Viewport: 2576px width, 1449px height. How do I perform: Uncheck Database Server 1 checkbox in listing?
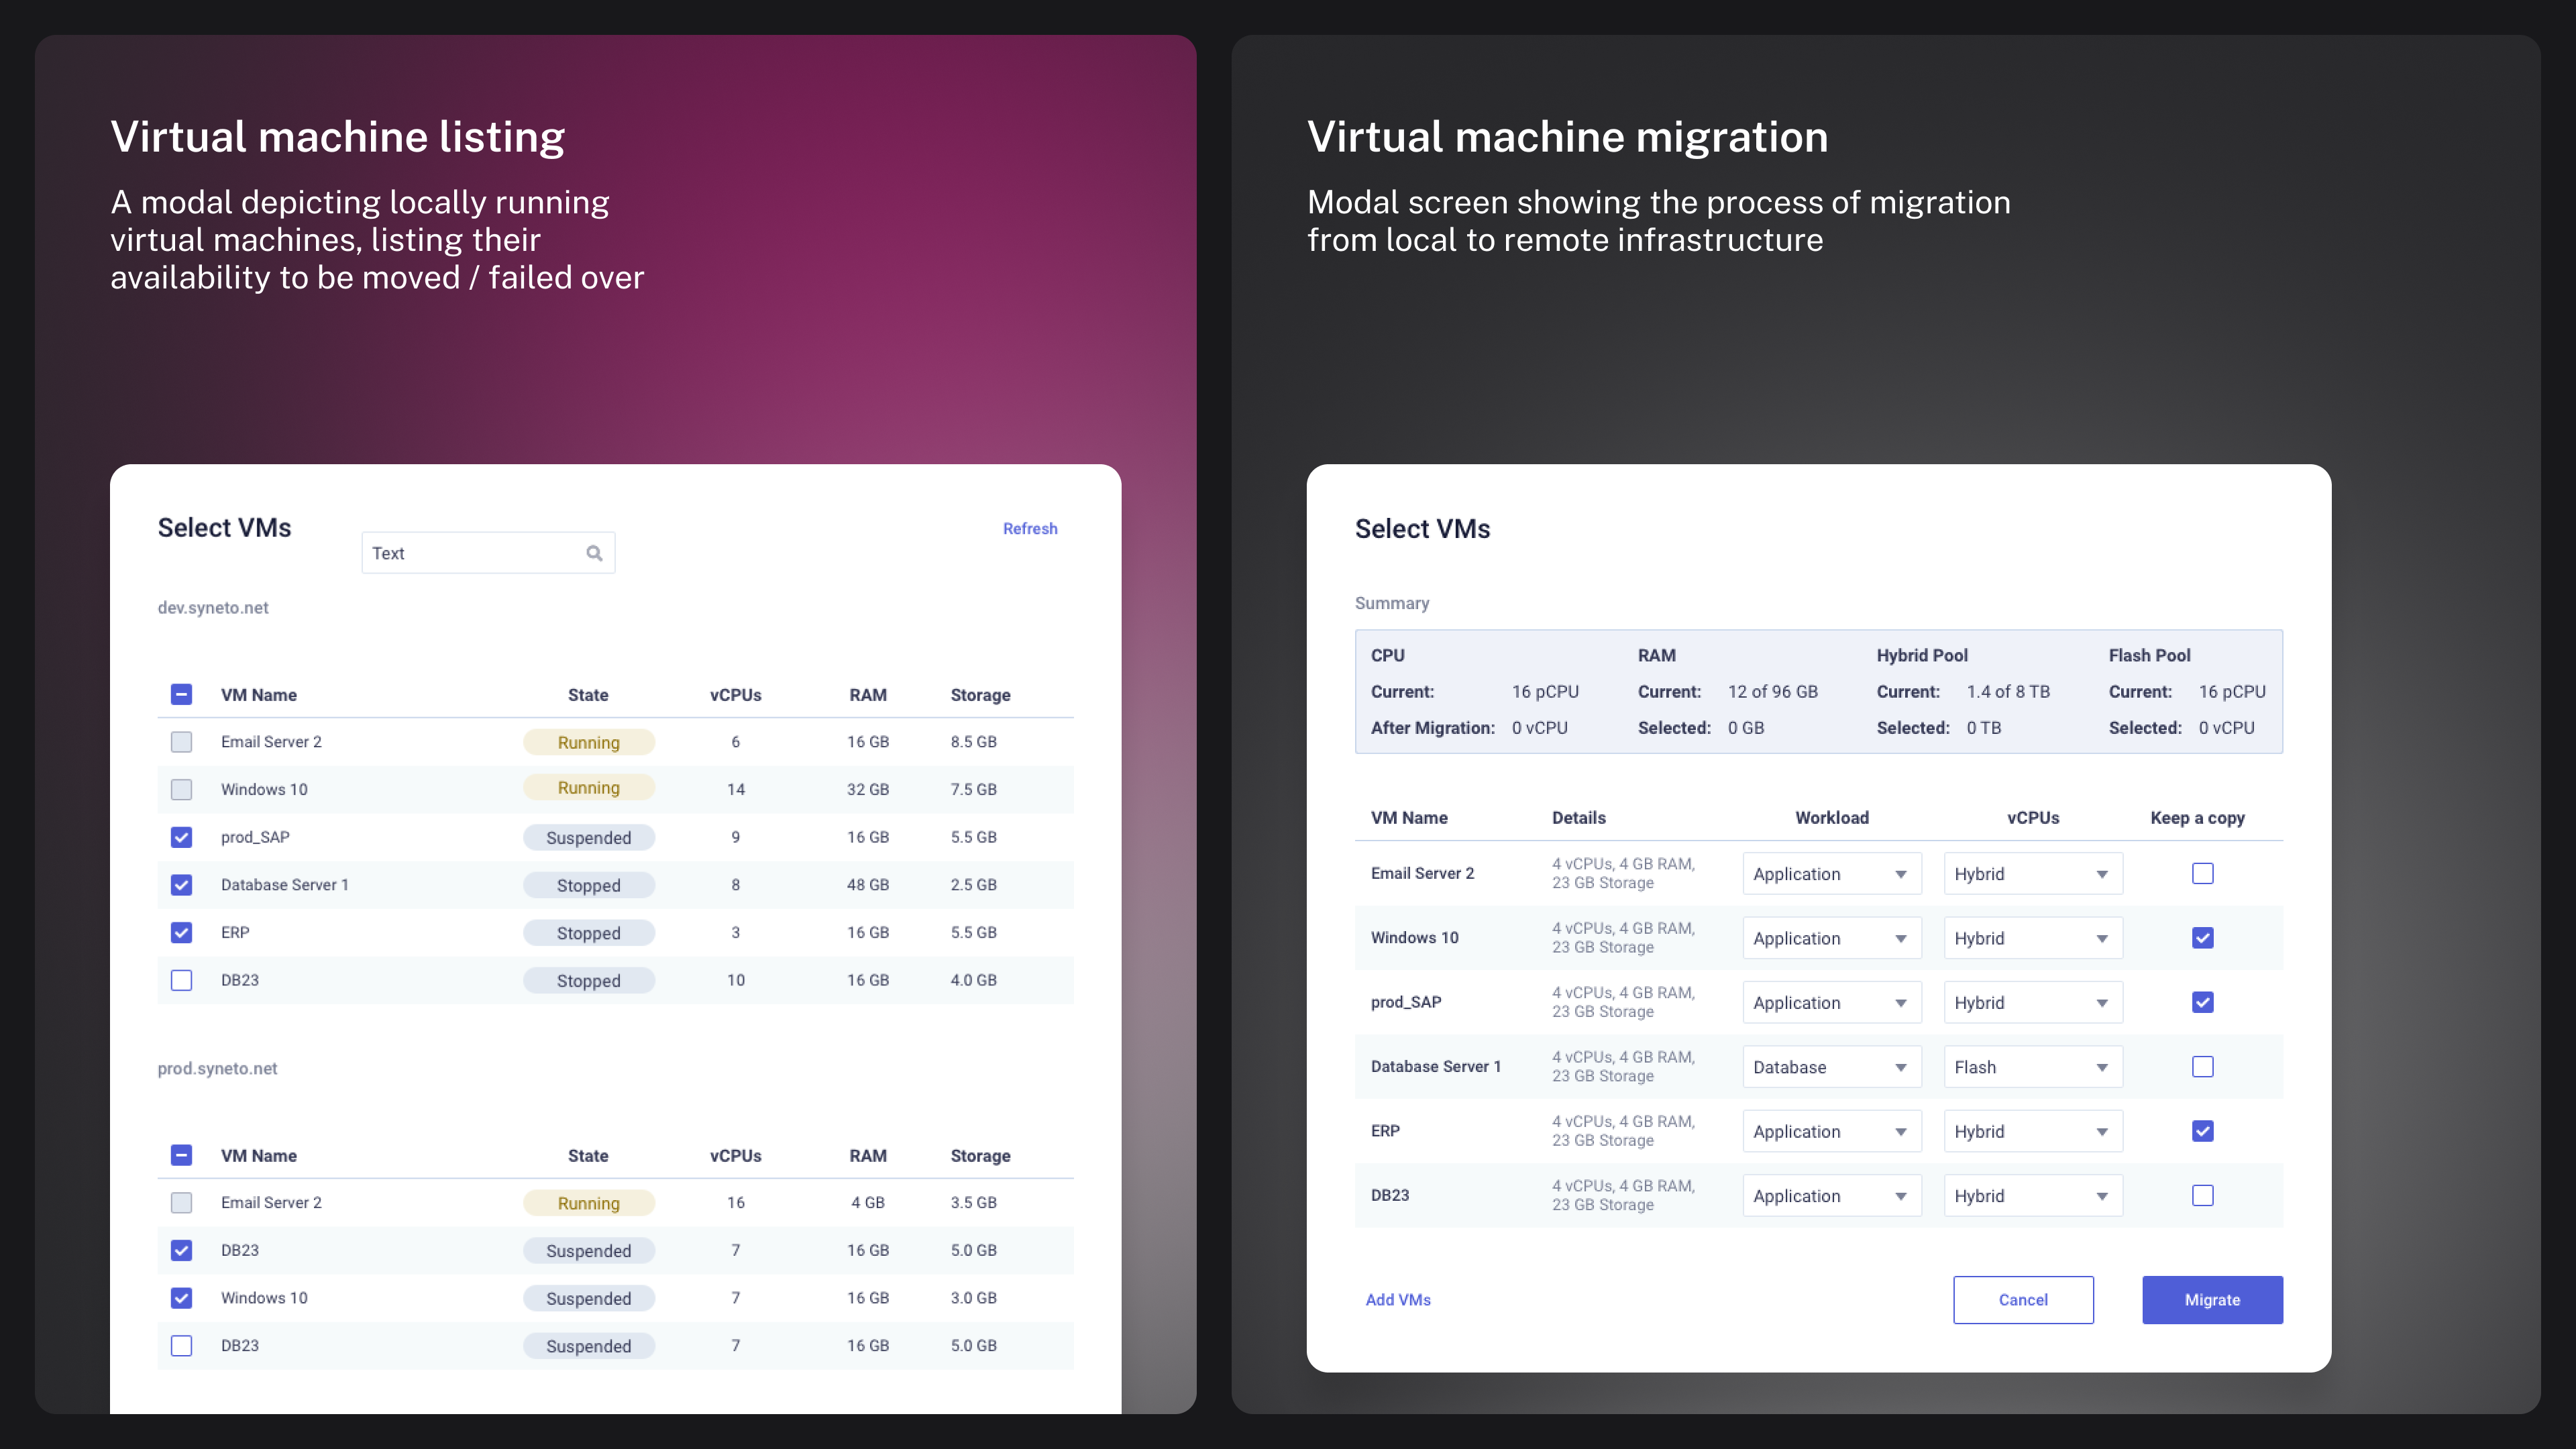(181, 885)
